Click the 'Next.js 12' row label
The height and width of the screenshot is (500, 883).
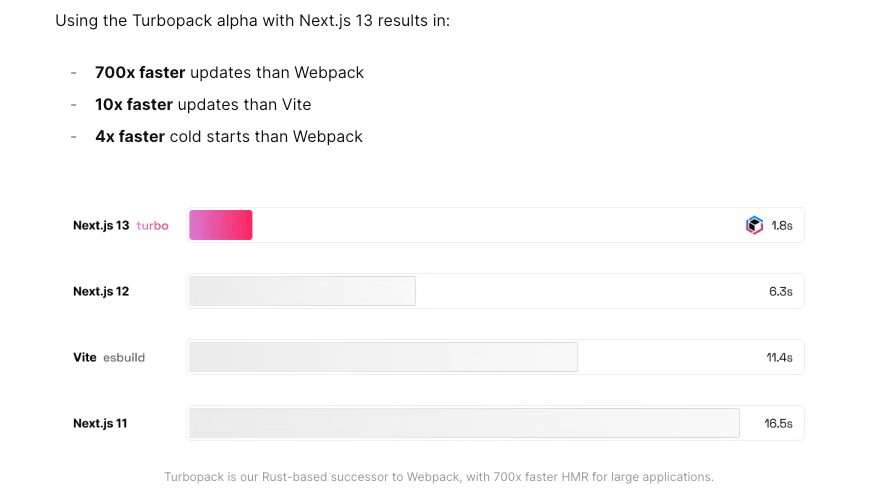coord(101,292)
